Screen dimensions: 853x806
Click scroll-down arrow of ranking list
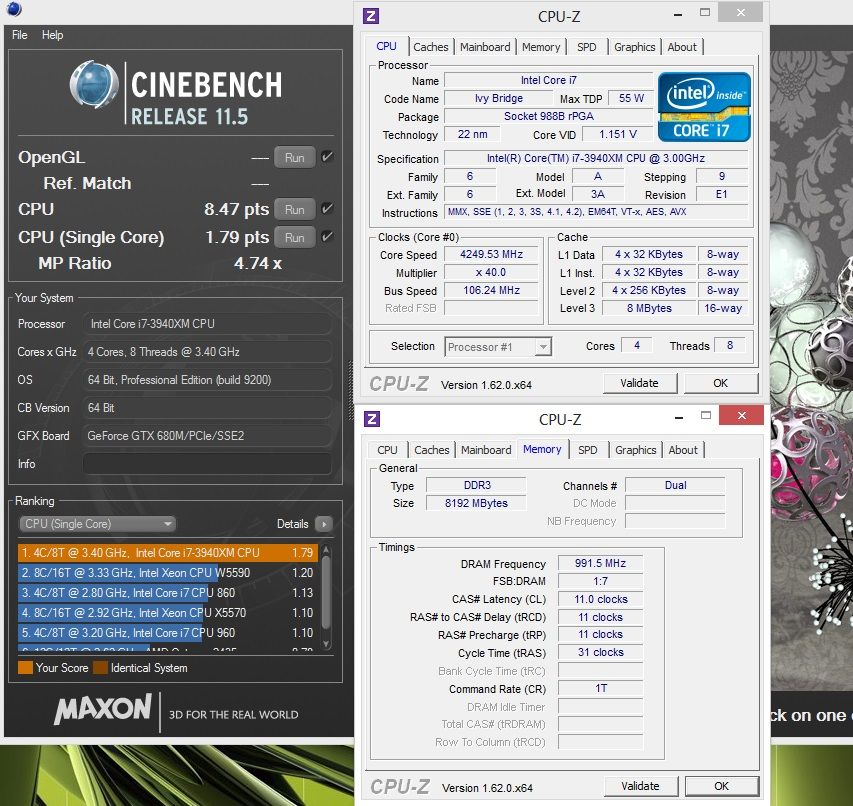coord(326,644)
